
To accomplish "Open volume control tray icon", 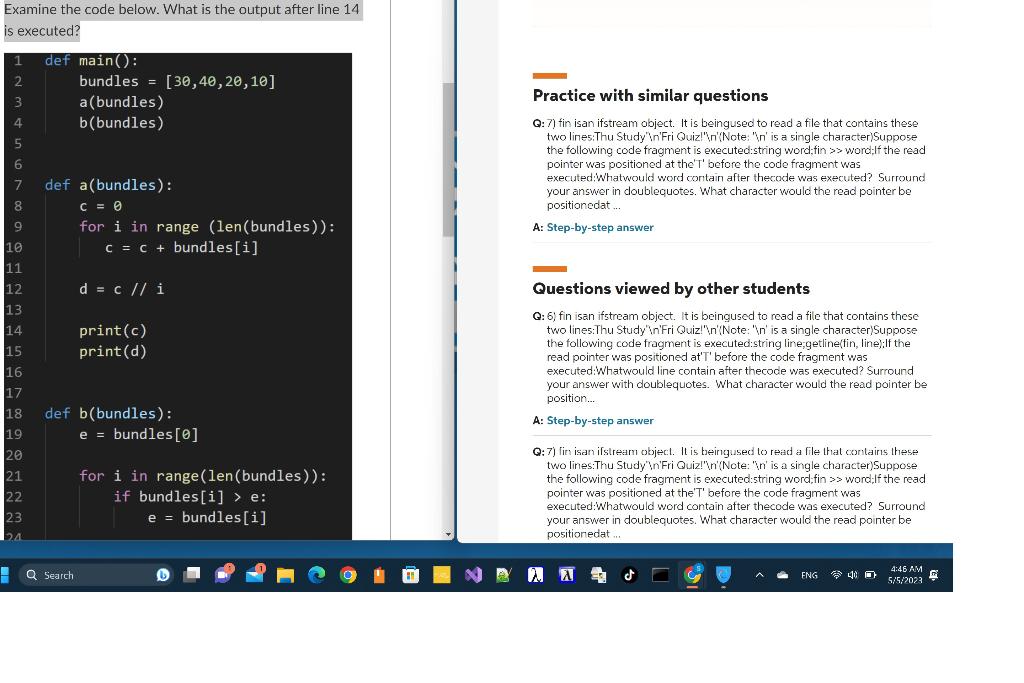I will click(x=852, y=575).
